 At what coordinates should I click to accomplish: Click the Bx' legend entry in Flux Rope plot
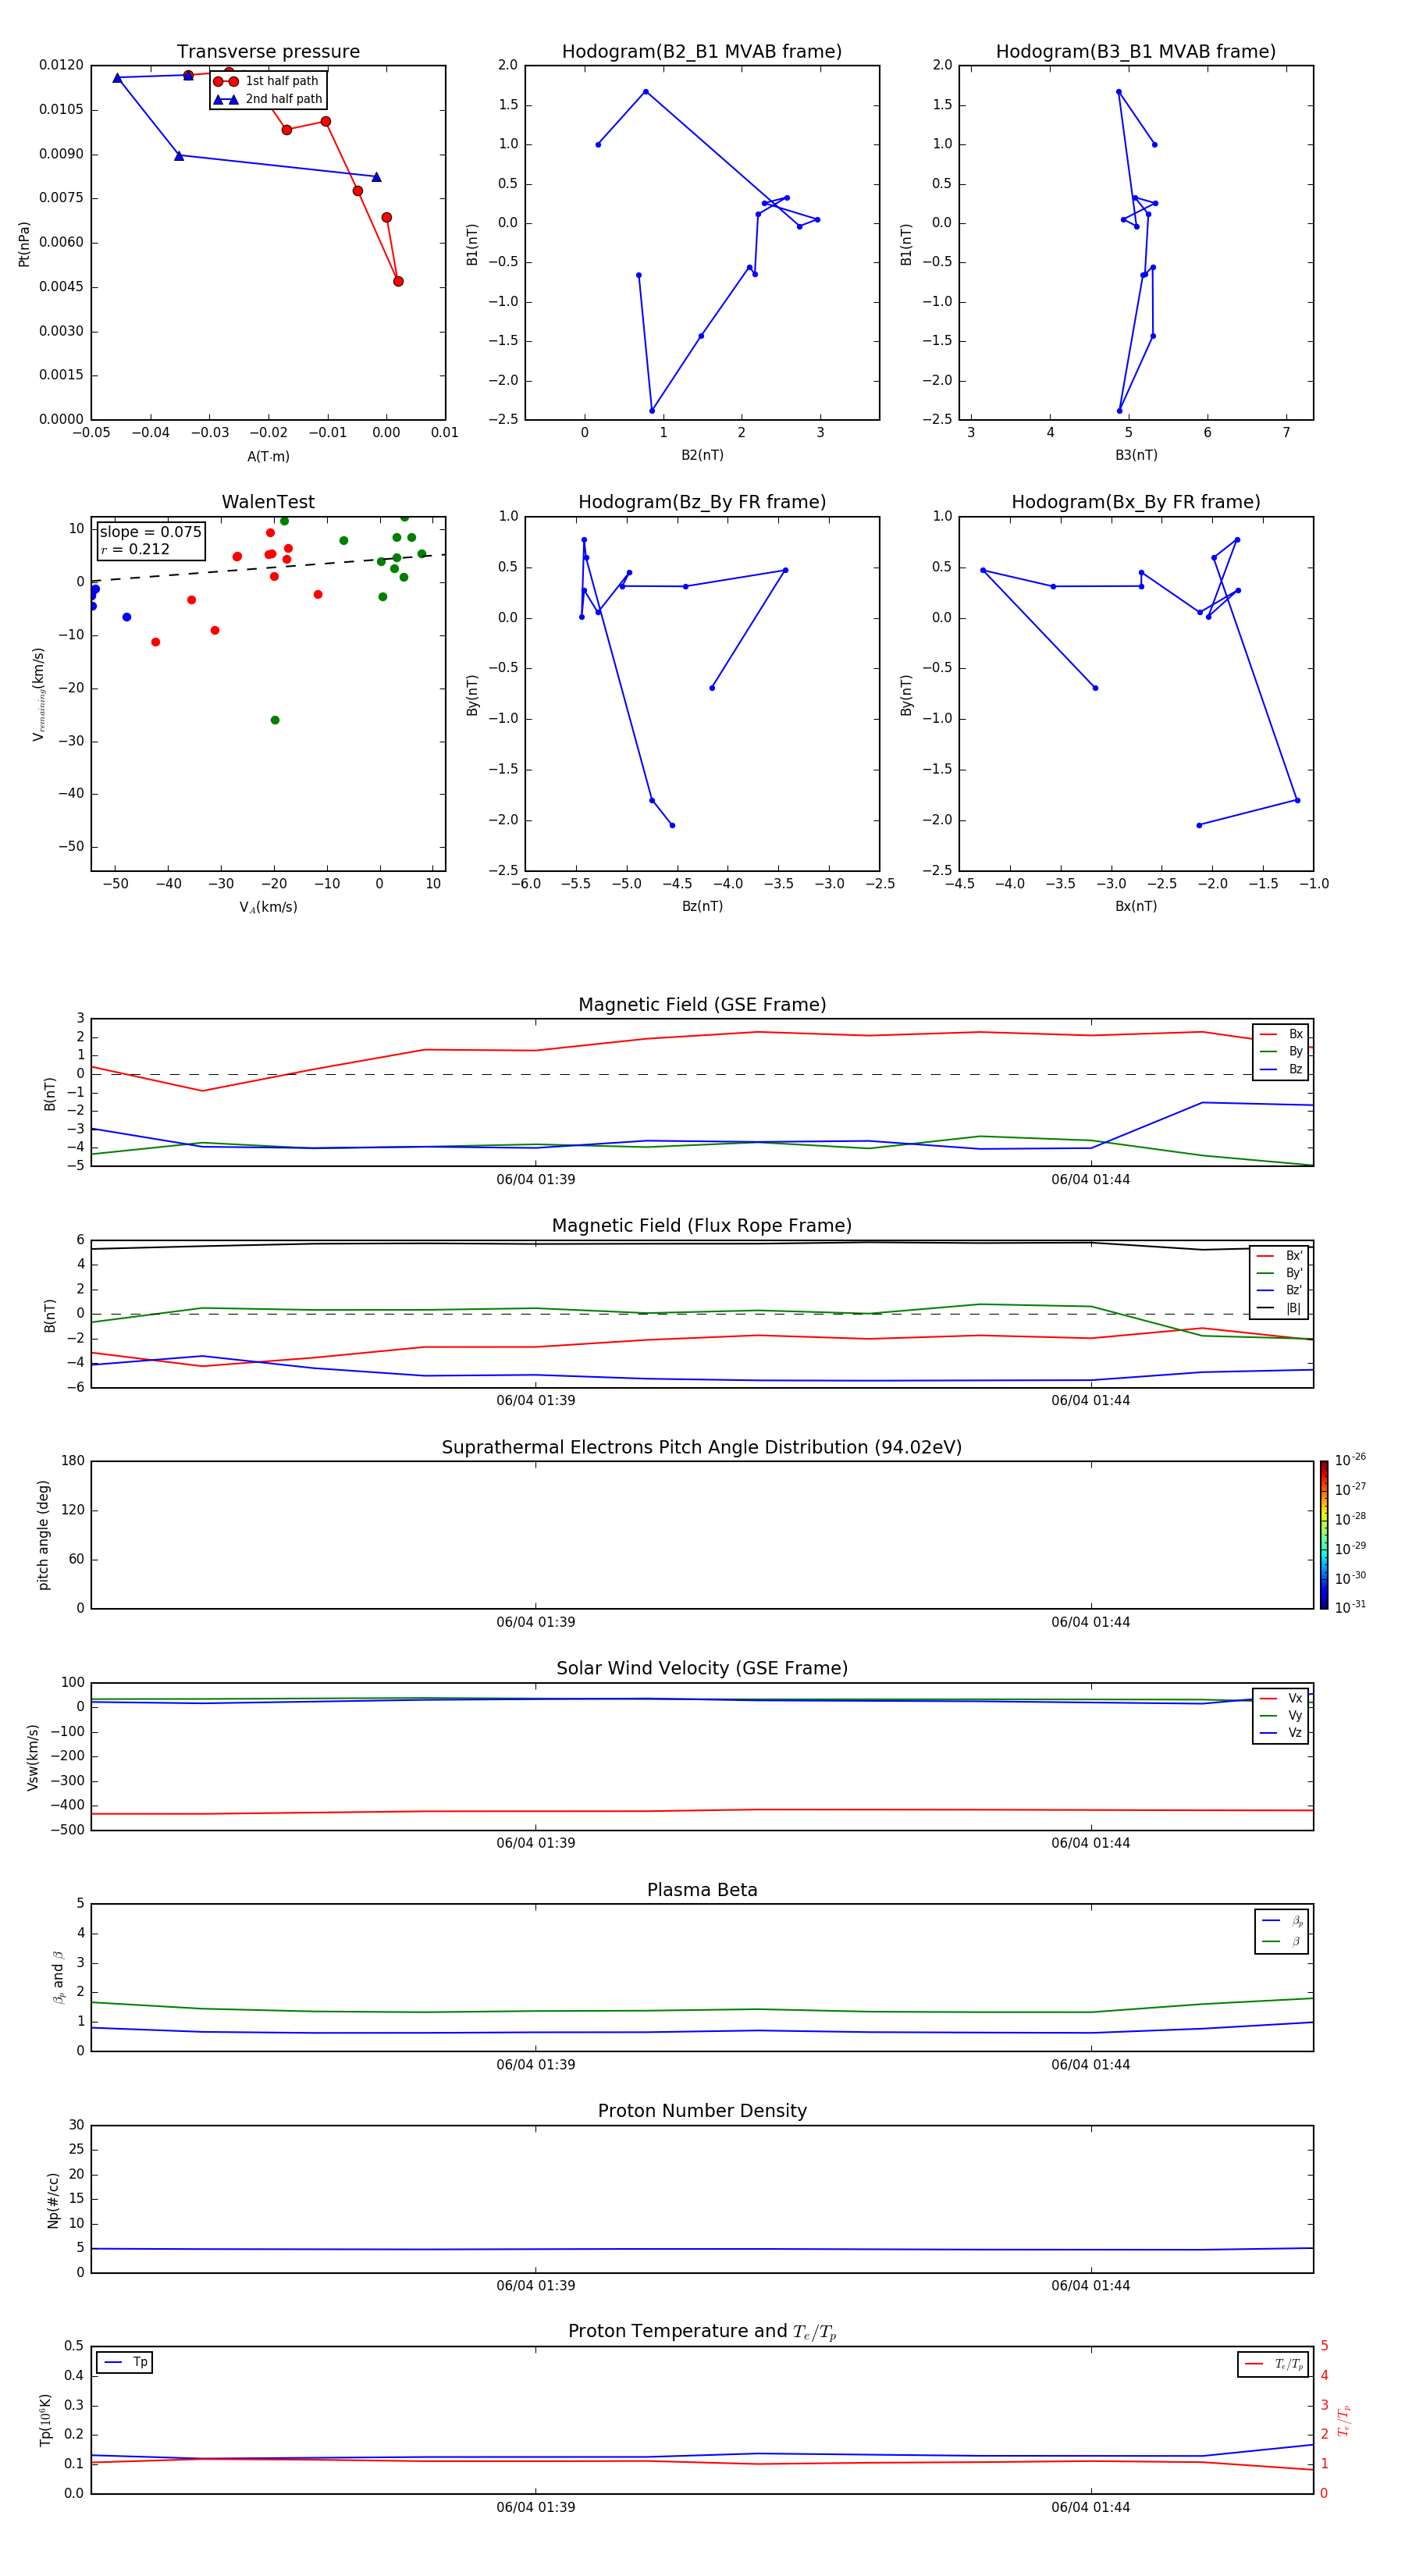(x=1279, y=1256)
